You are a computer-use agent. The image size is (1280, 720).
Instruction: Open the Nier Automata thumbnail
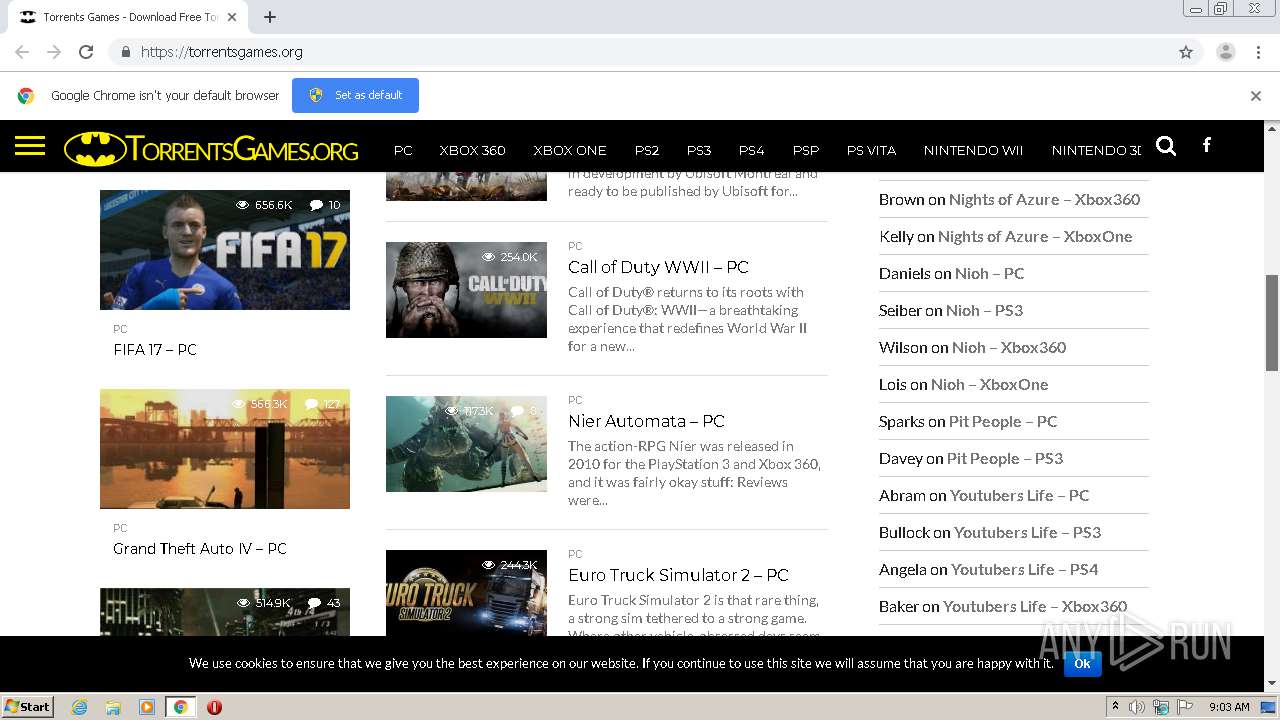(x=466, y=444)
